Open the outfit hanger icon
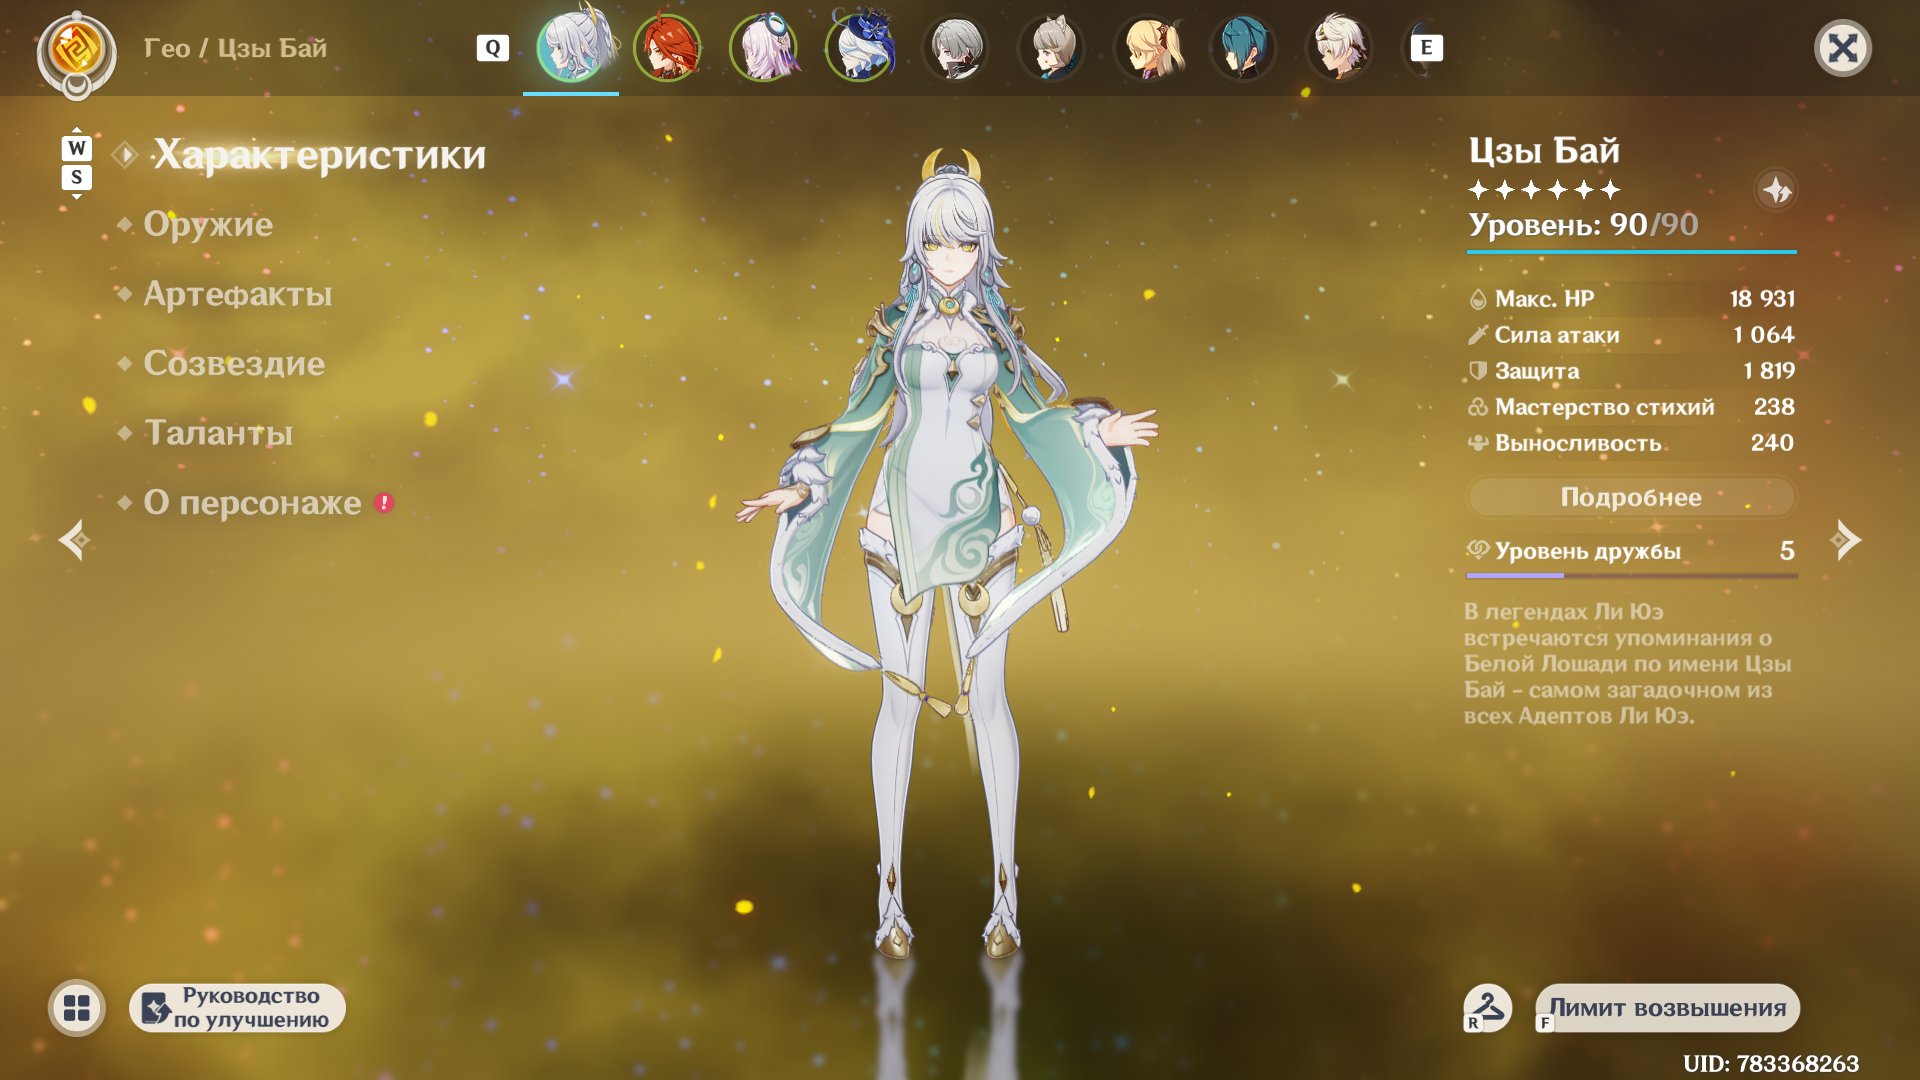 [x=1487, y=1007]
